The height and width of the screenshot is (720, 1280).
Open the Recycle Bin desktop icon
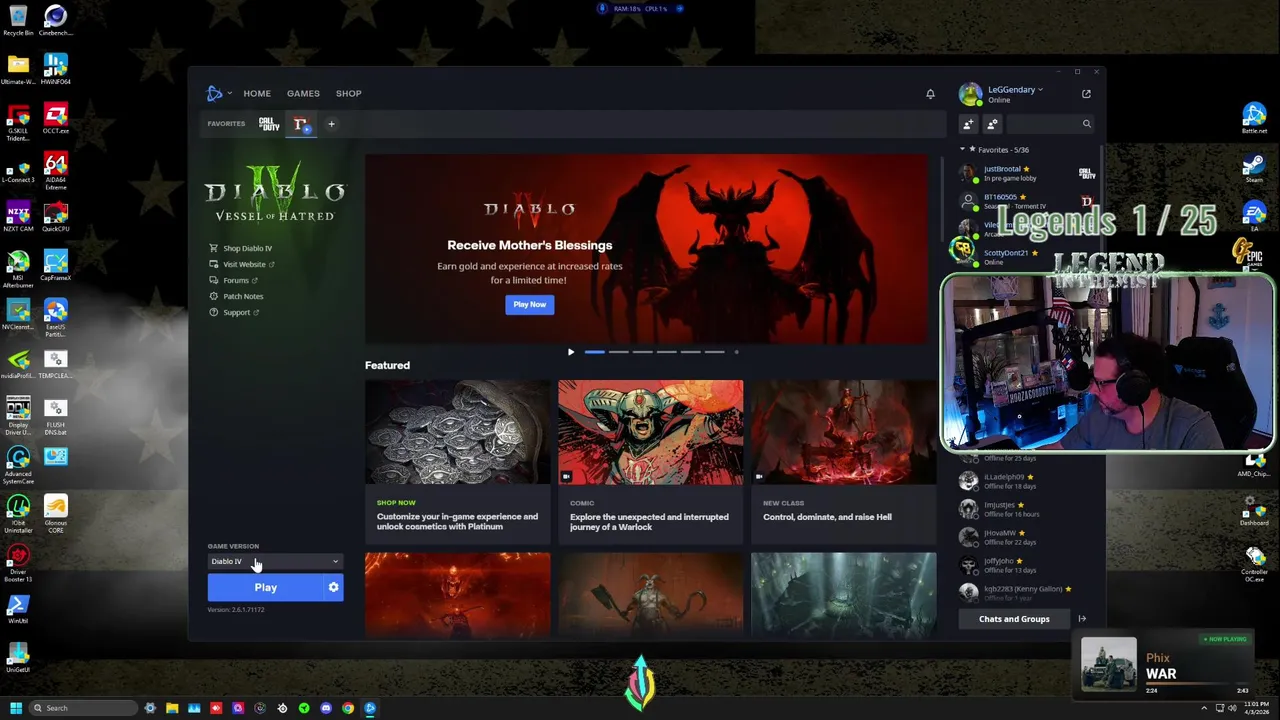point(18,20)
